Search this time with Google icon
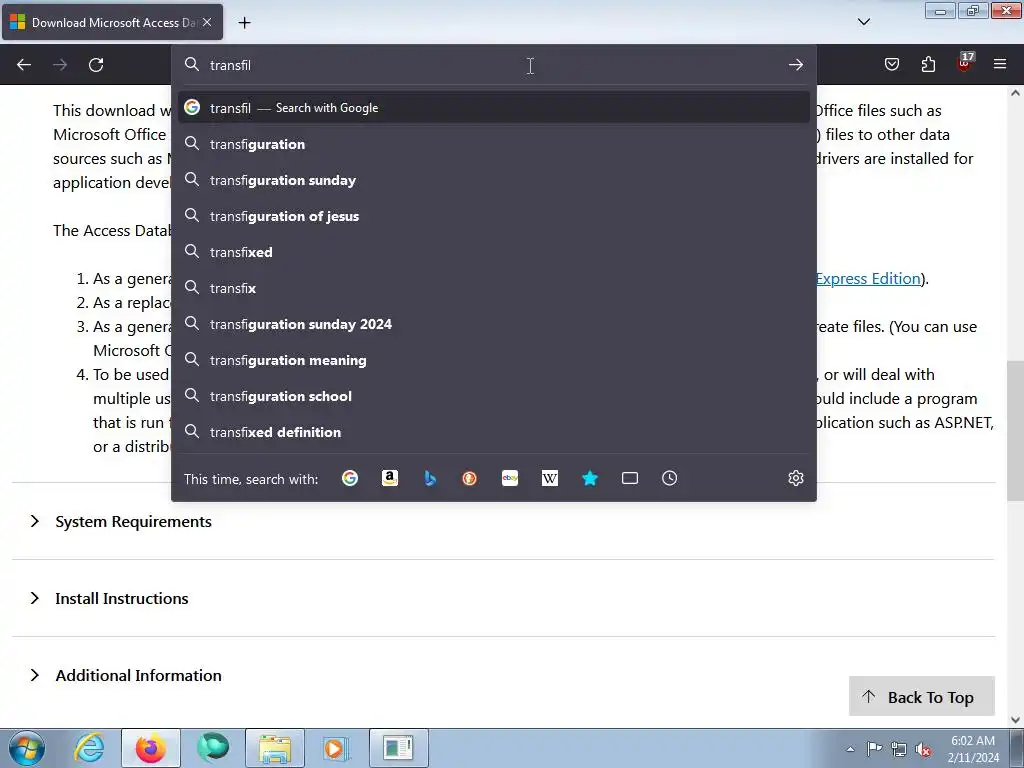This screenshot has height=768, width=1024. pyautogui.click(x=350, y=478)
